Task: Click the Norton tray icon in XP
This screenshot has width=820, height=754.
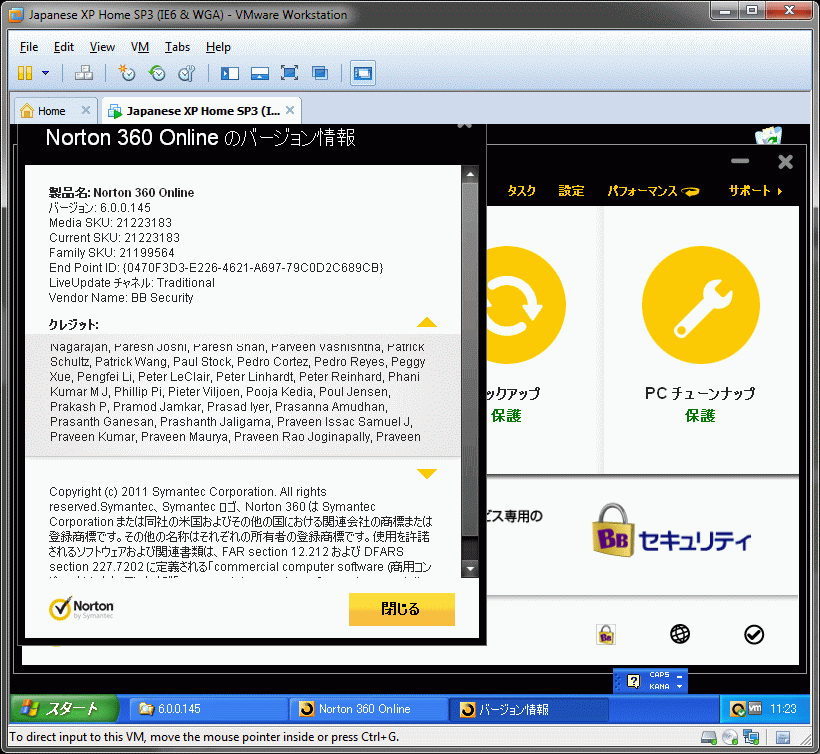Action: (737, 709)
